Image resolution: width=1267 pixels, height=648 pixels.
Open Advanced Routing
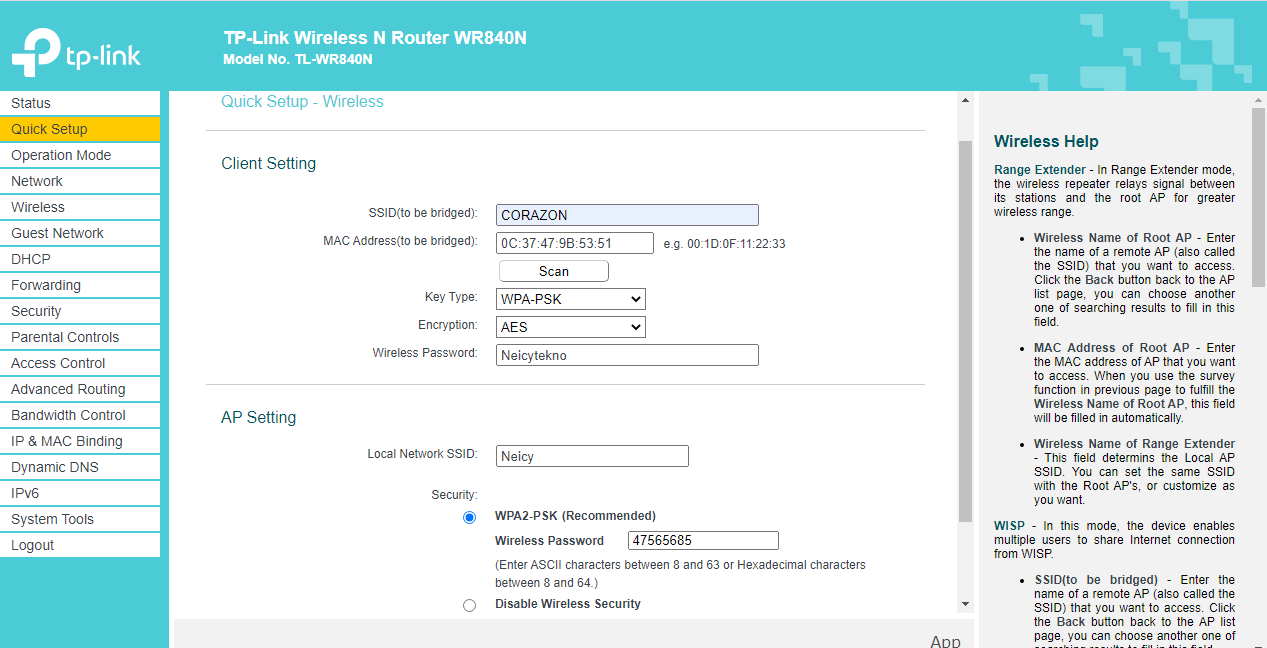pyautogui.click(x=80, y=389)
